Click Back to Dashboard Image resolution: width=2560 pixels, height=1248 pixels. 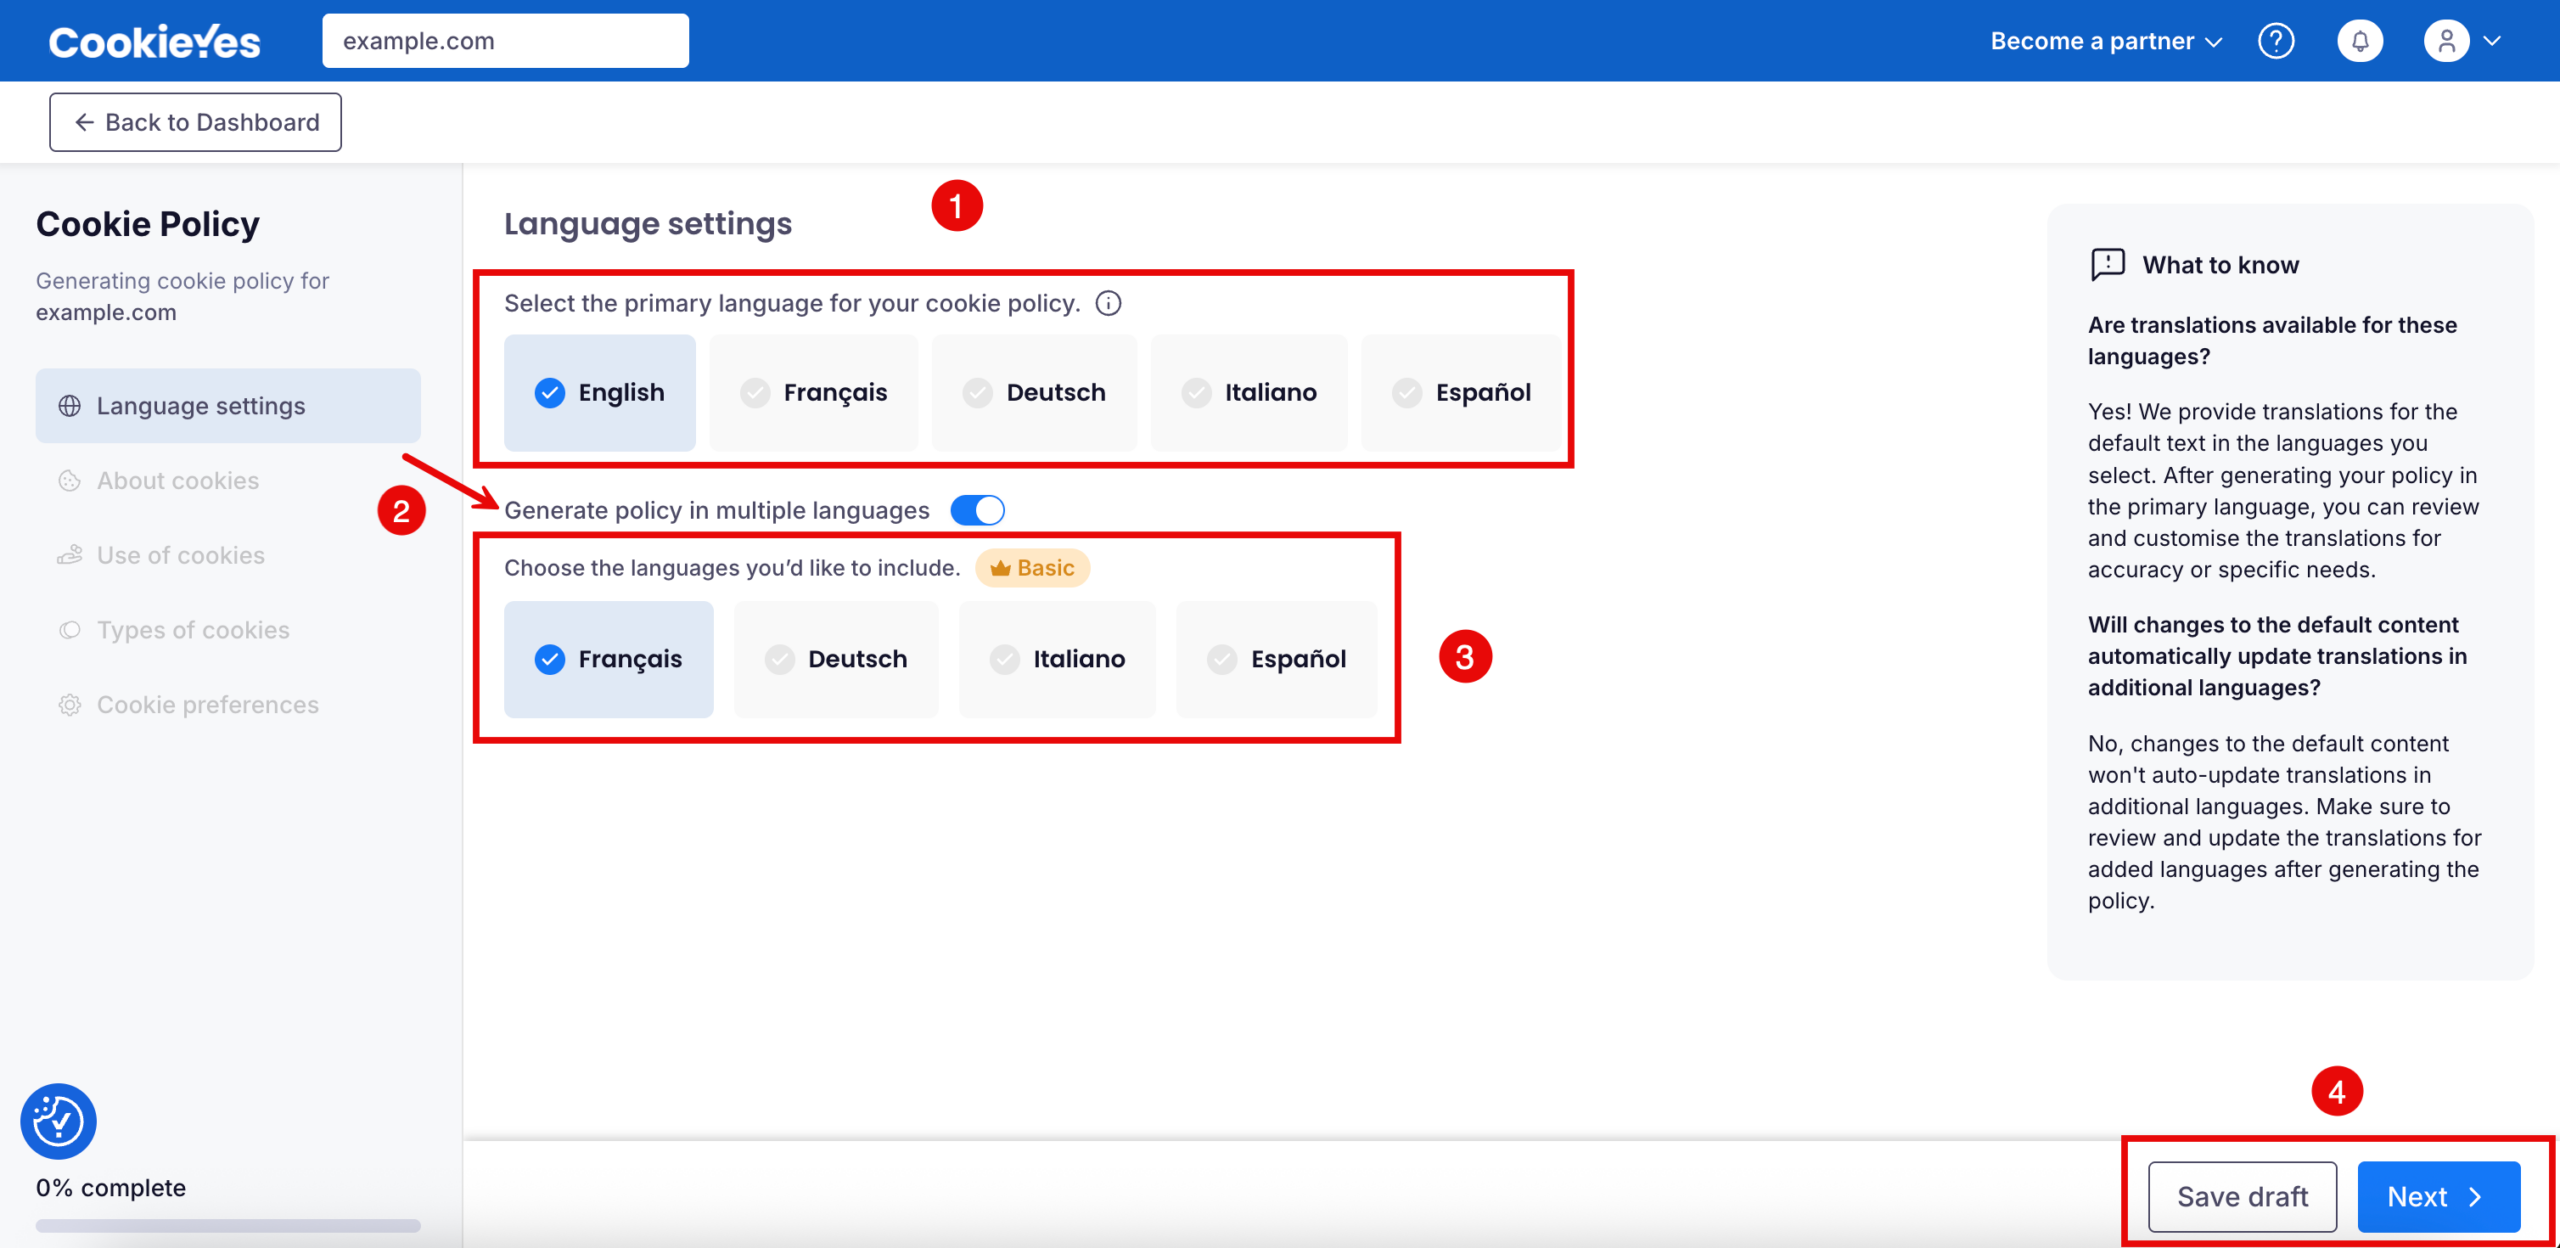[195, 121]
